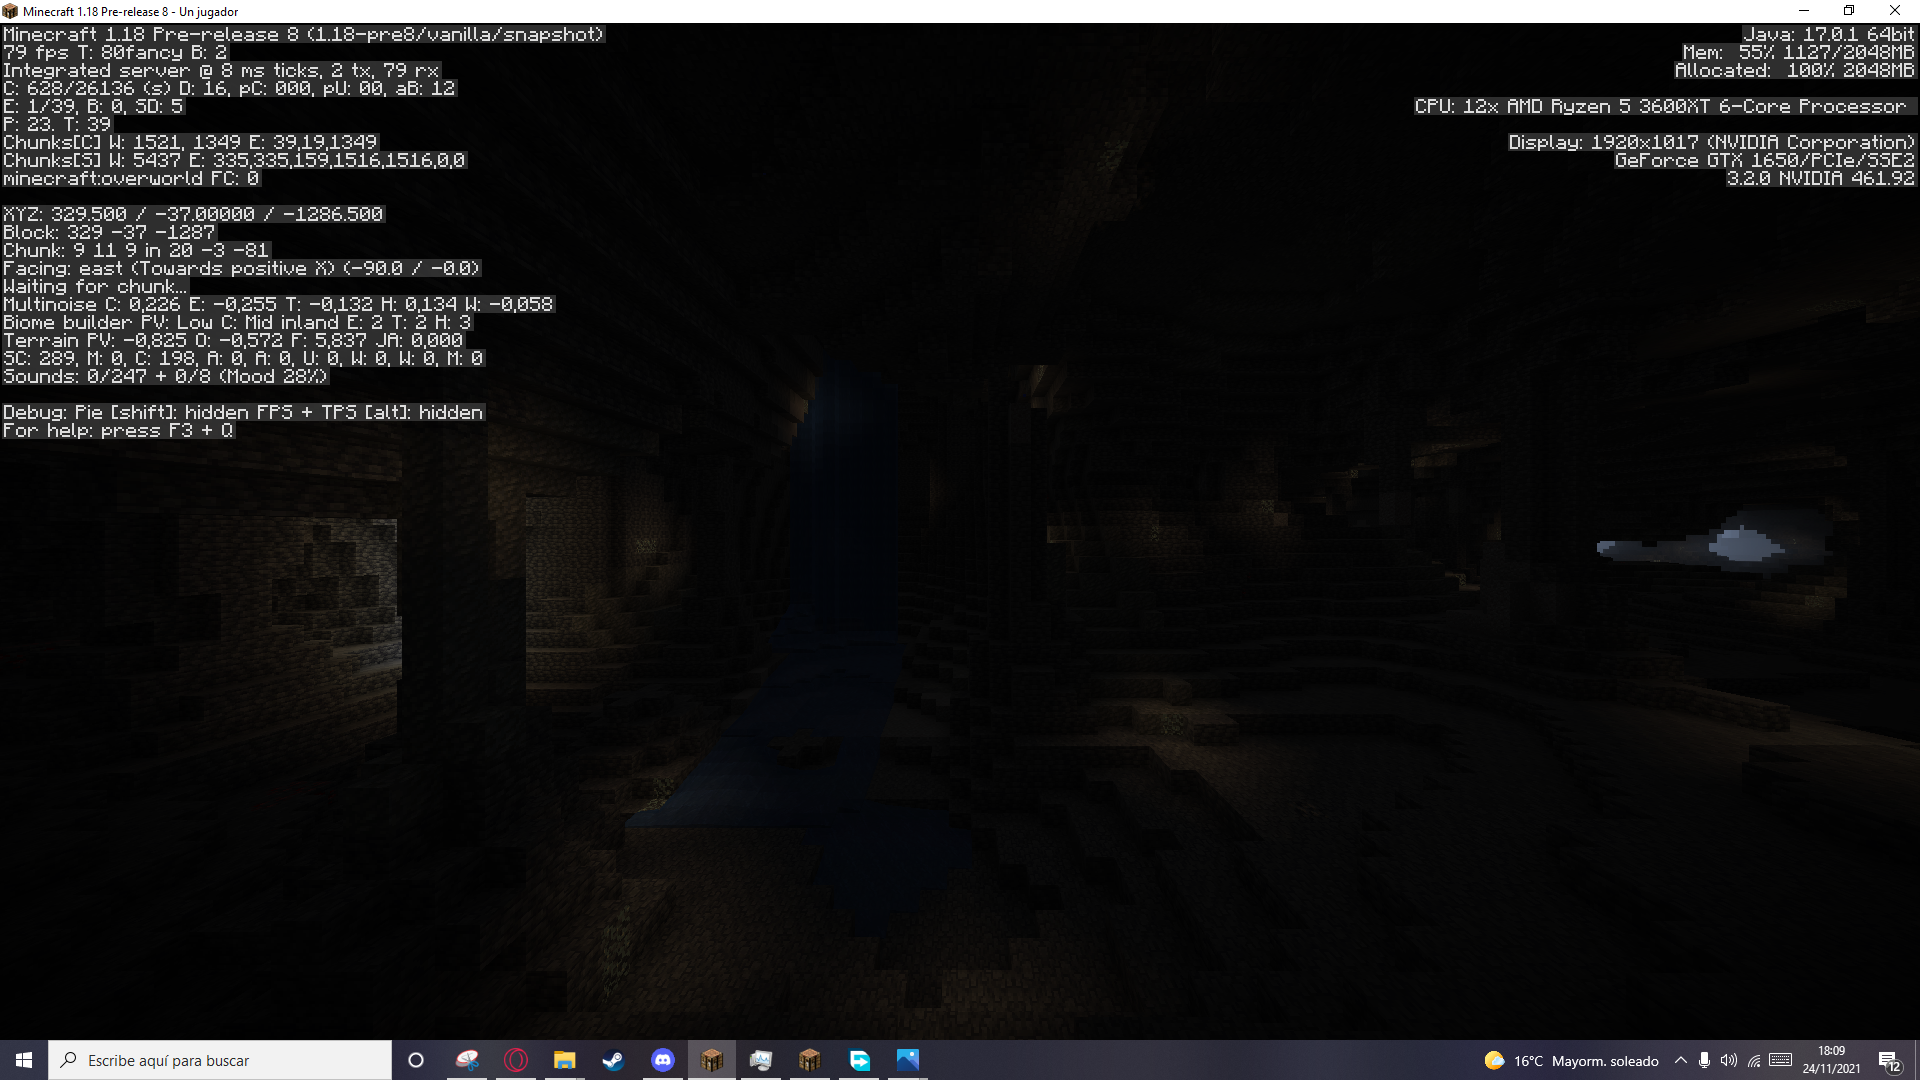Open the weather widget showing 16°C

click(1571, 1060)
